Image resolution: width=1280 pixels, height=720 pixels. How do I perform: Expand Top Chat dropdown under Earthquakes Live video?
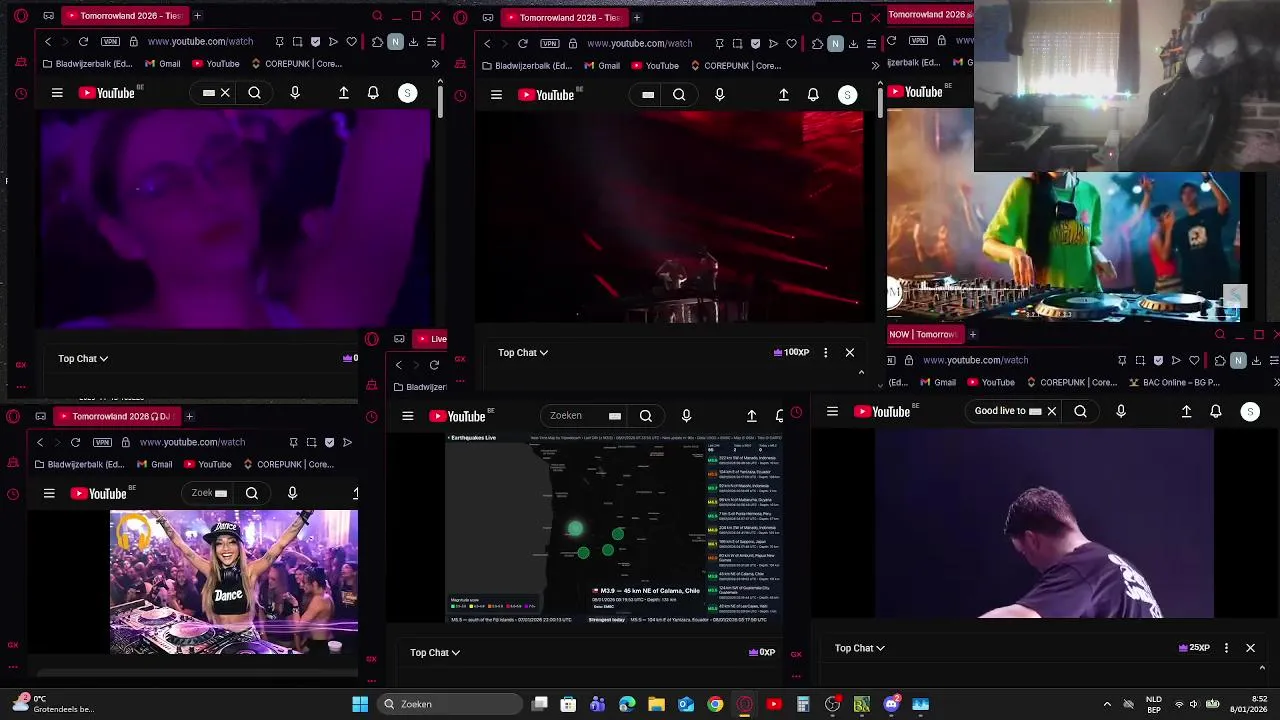click(x=435, y=652)
